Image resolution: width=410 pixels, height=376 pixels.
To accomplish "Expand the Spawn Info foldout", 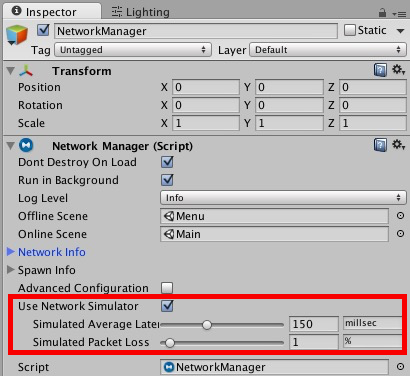I will pyautogui.click(x=11, y=270).
